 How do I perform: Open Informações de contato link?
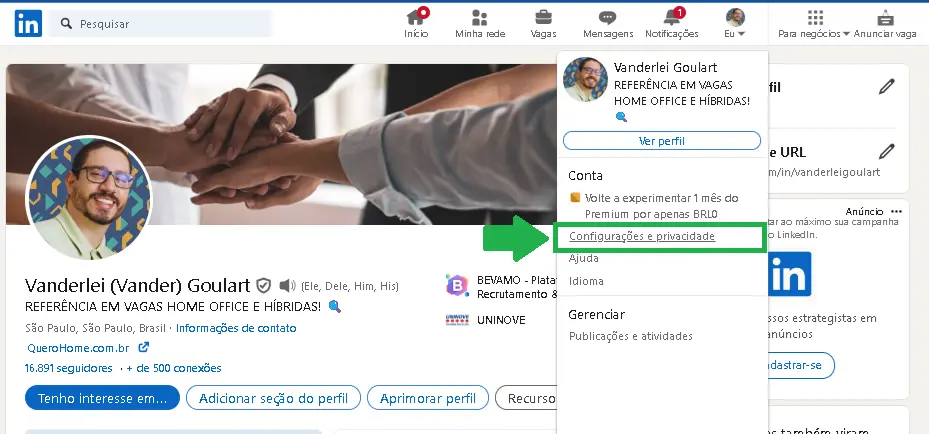click(236, 328)
